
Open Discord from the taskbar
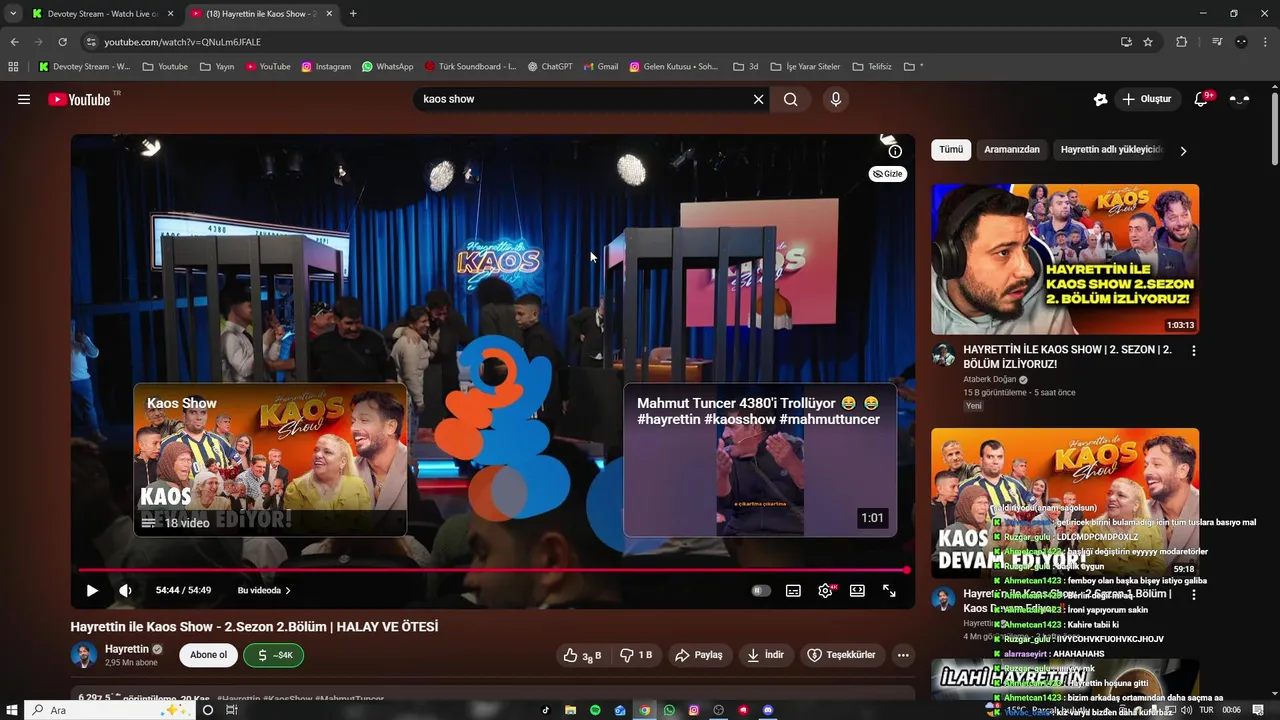[768, 710]
